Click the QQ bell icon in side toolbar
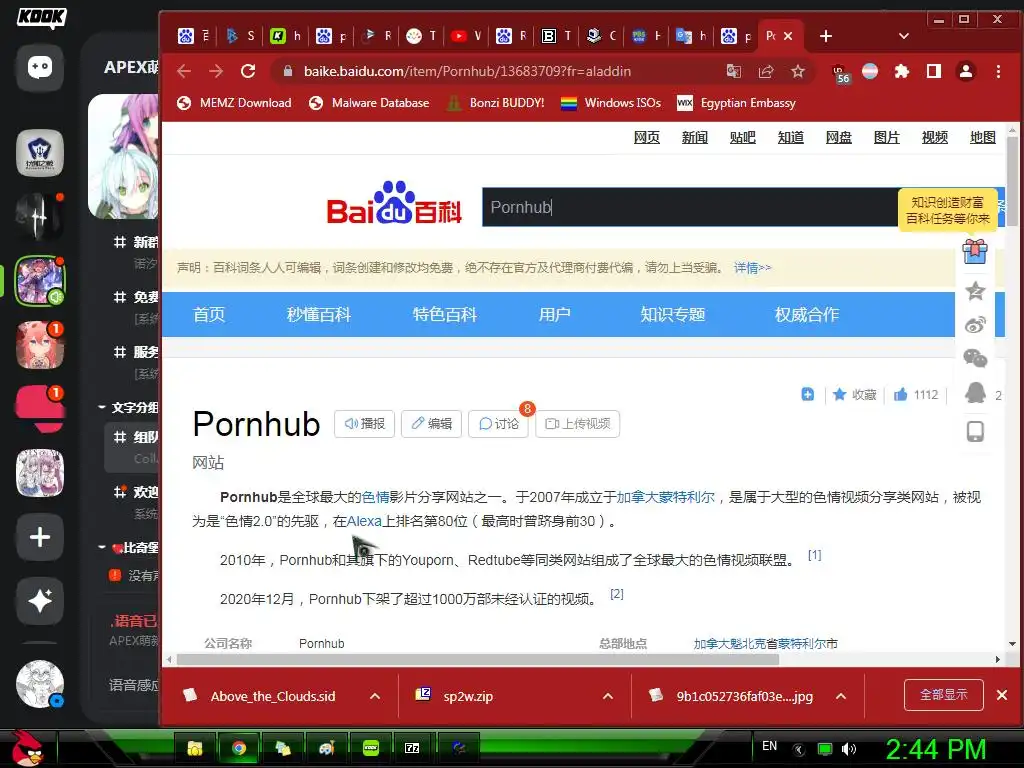This screenshot has height=768, width=1024. [975, 393]
